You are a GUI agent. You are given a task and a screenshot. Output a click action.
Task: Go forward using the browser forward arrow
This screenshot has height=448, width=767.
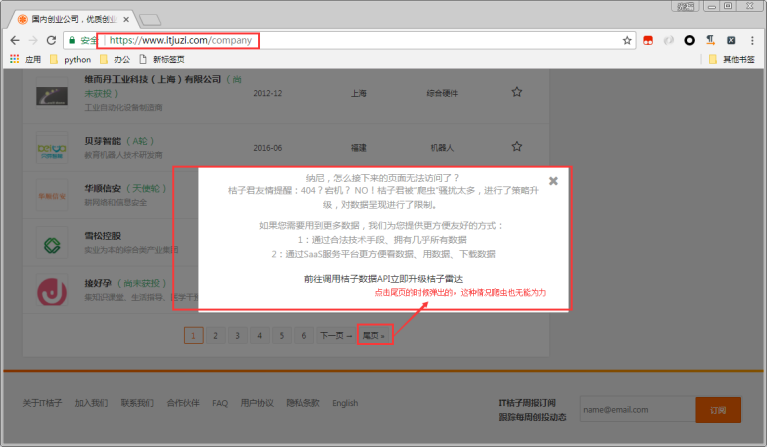click(33, 41)
